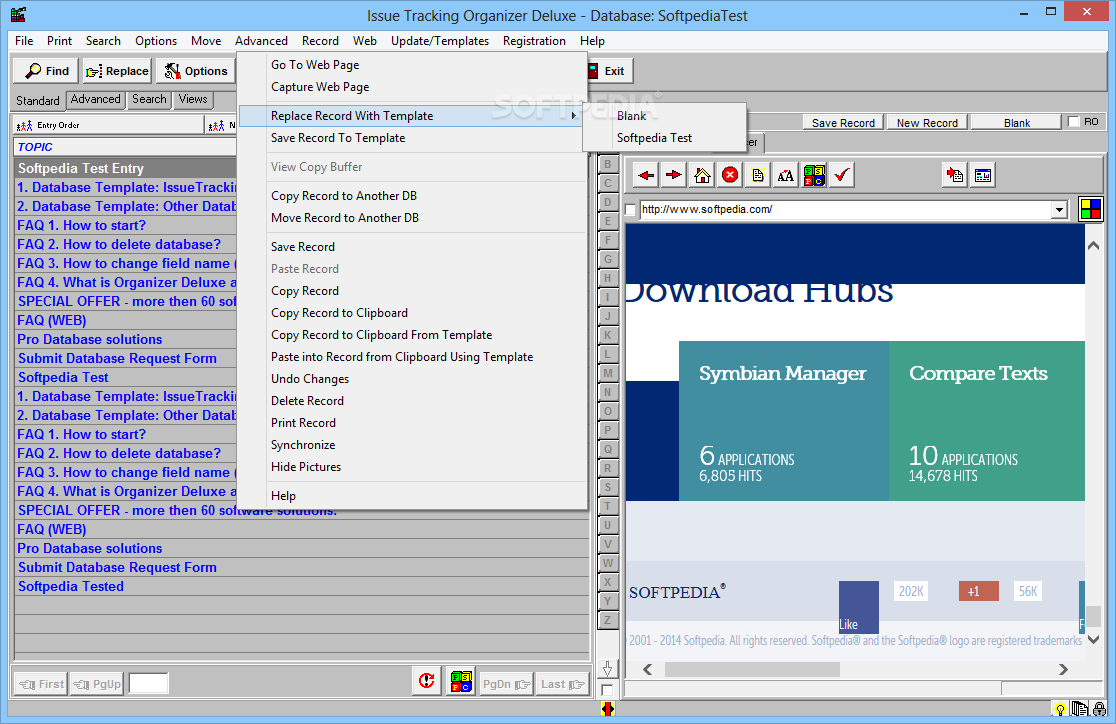Screen dimensions: 1116x724
Task: Click the documents icon in status bar
Action: pos(1080,709)
